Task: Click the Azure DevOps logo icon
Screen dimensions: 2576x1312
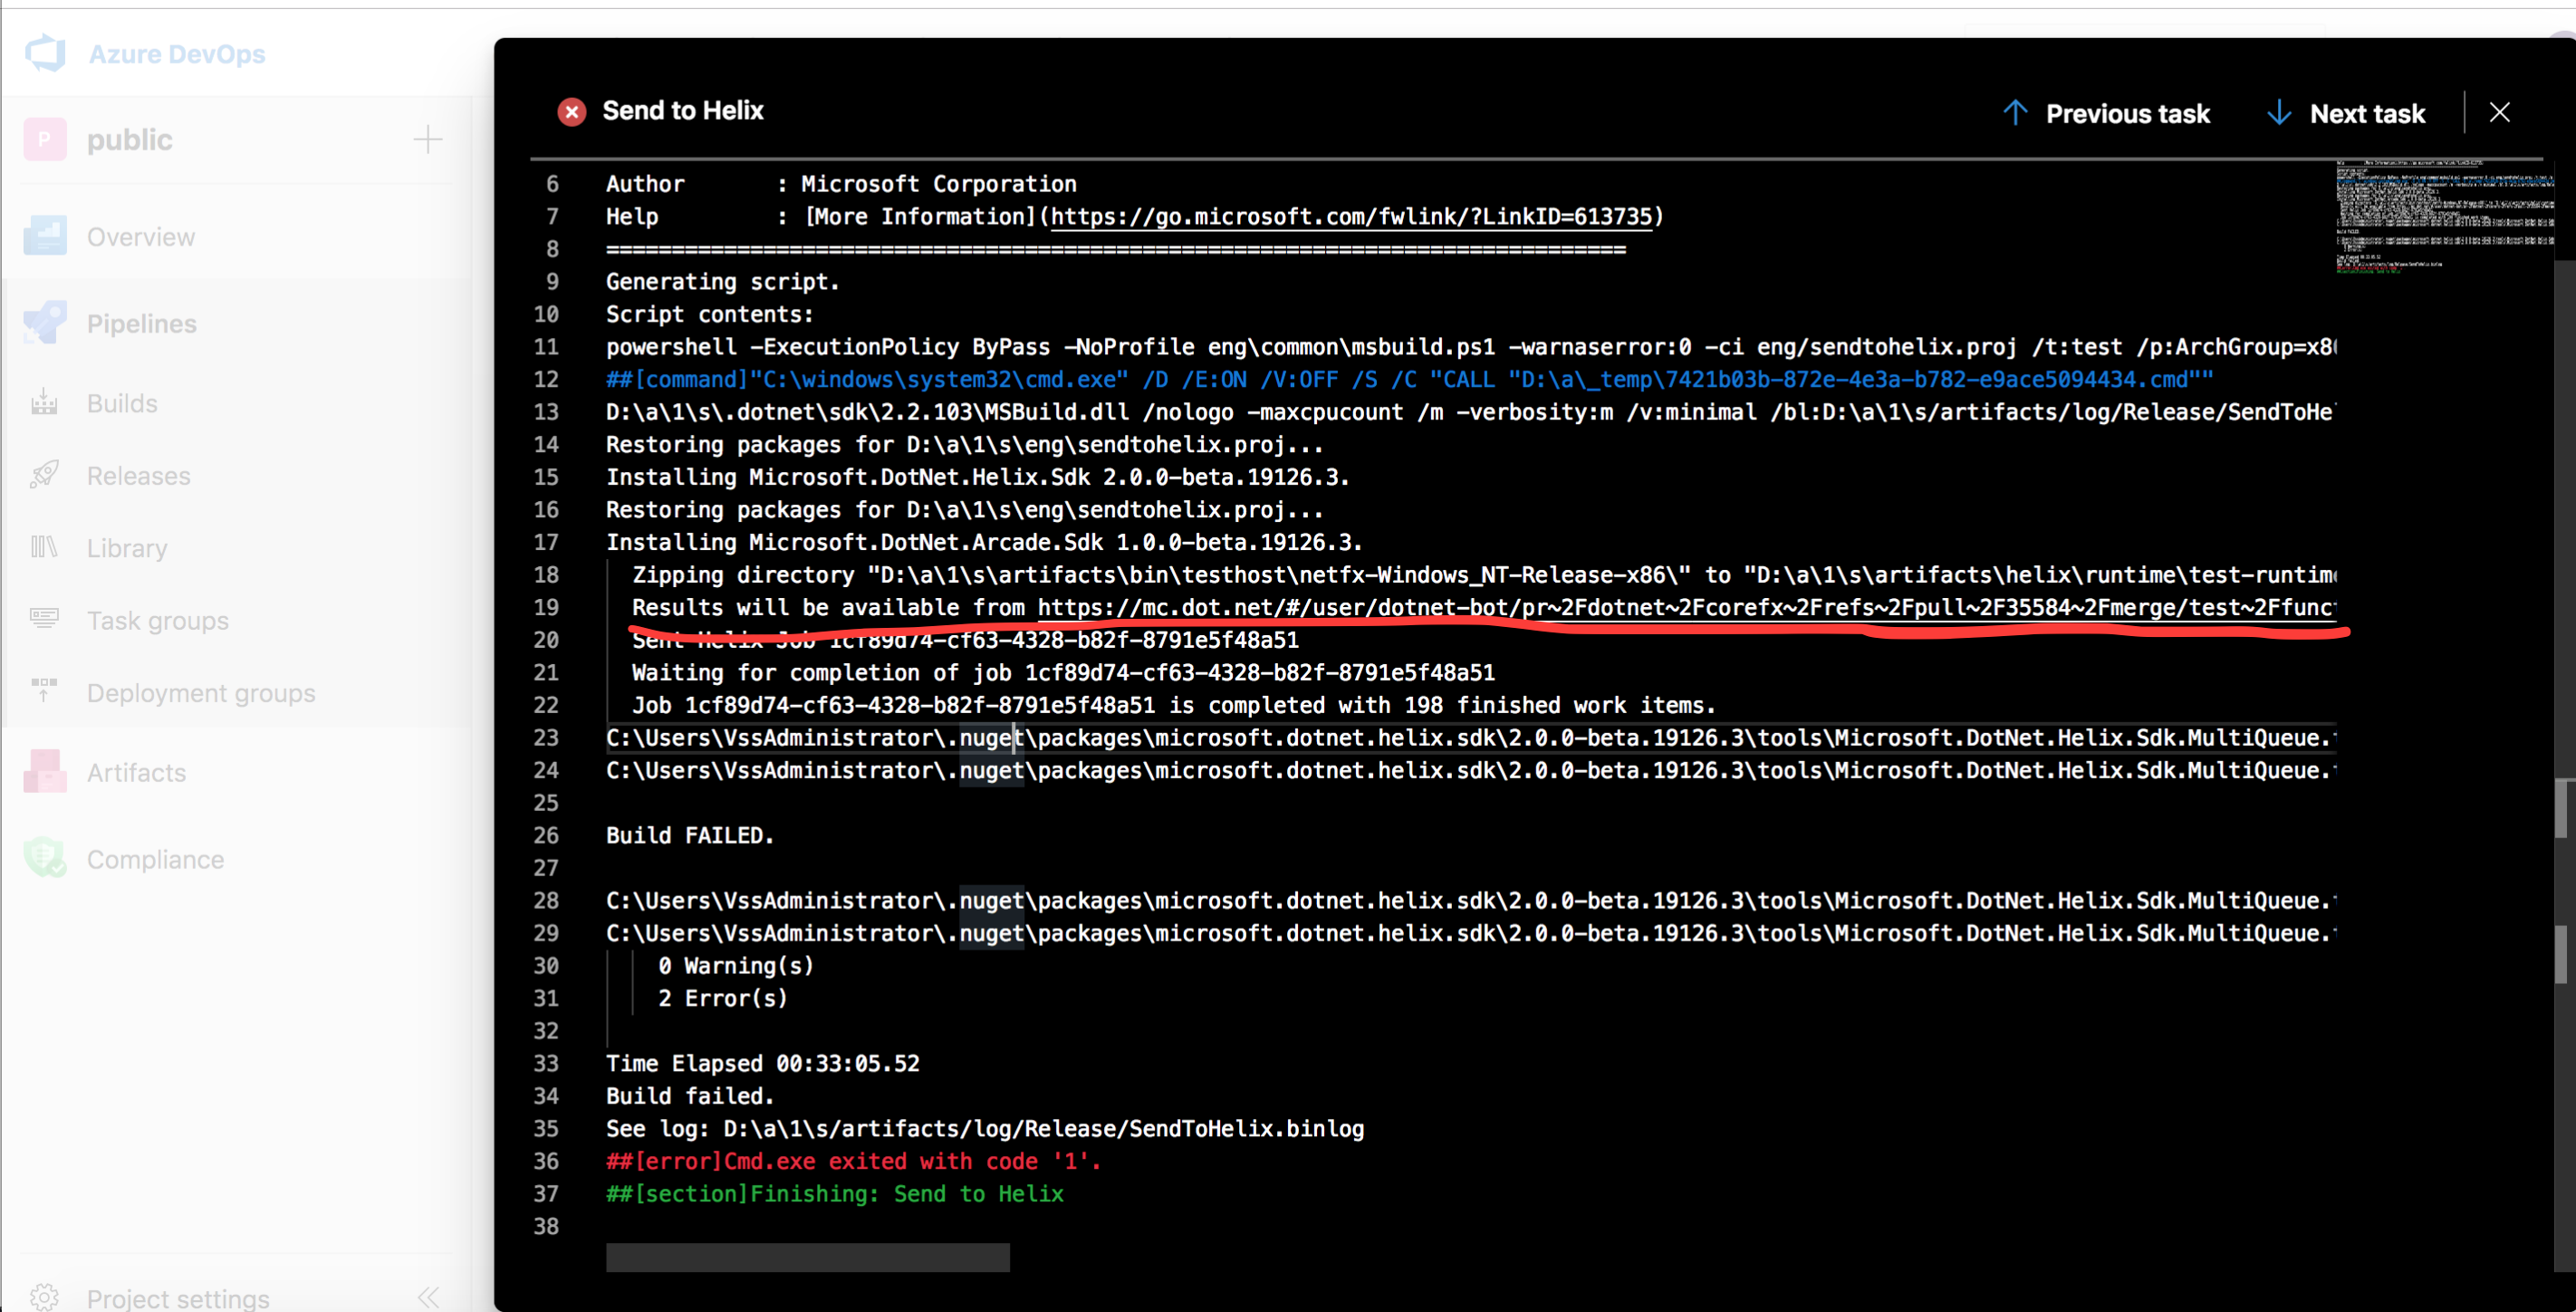Action: pyautogui.click(x=45, y=53)
